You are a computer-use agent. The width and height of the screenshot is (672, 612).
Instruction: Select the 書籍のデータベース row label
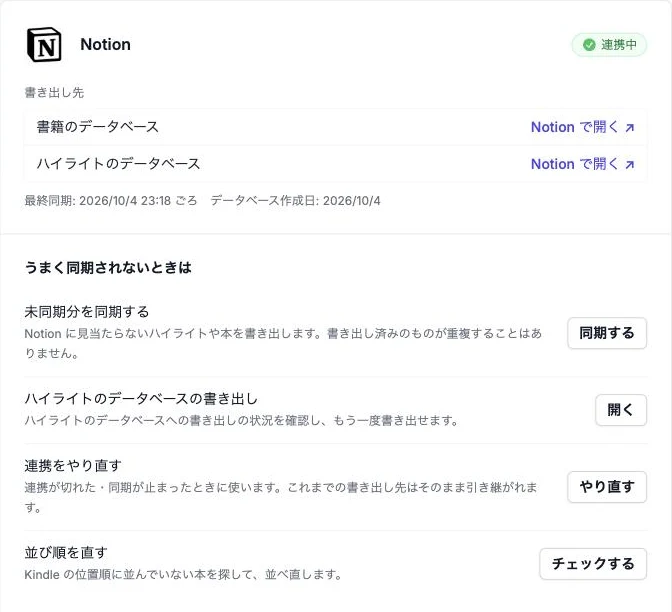(x=98, y=127)
